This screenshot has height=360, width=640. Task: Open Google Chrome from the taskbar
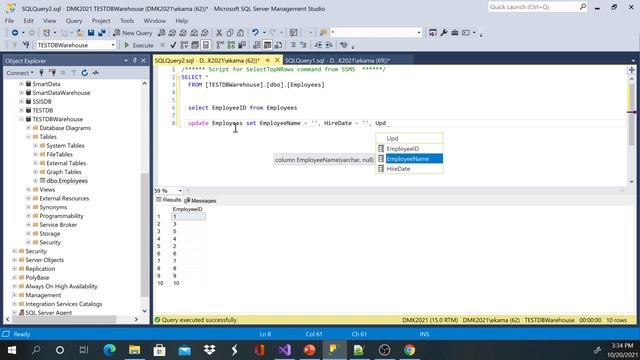[x=409, y=350]
